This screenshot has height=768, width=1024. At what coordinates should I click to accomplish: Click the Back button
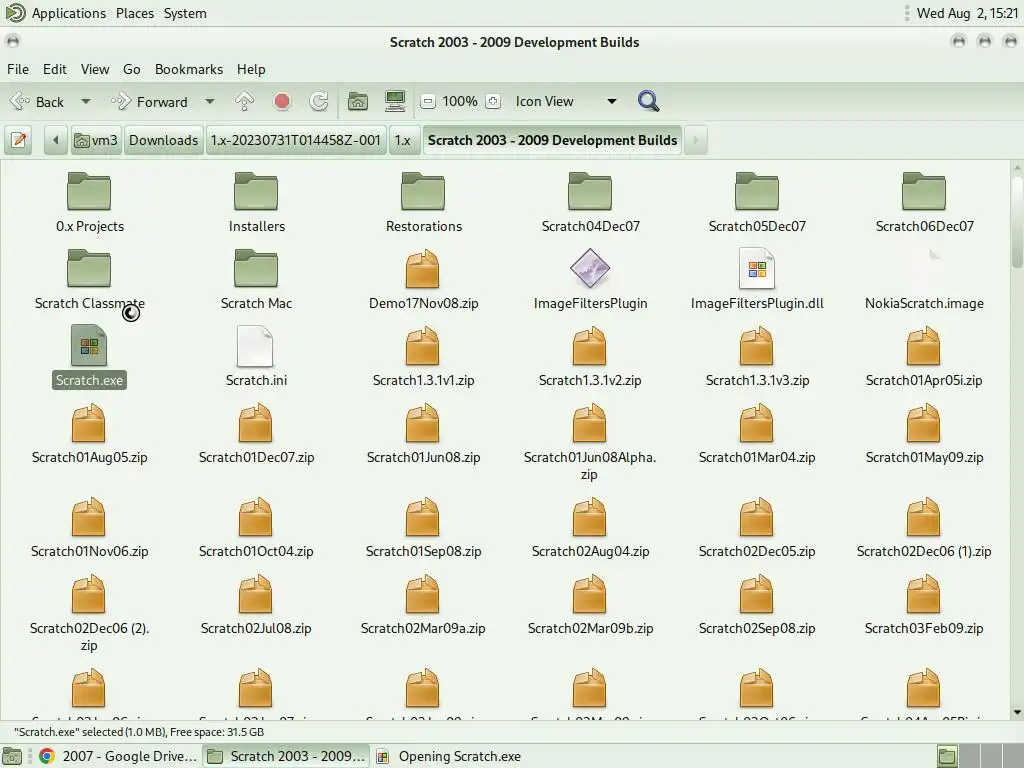(37, 101)
